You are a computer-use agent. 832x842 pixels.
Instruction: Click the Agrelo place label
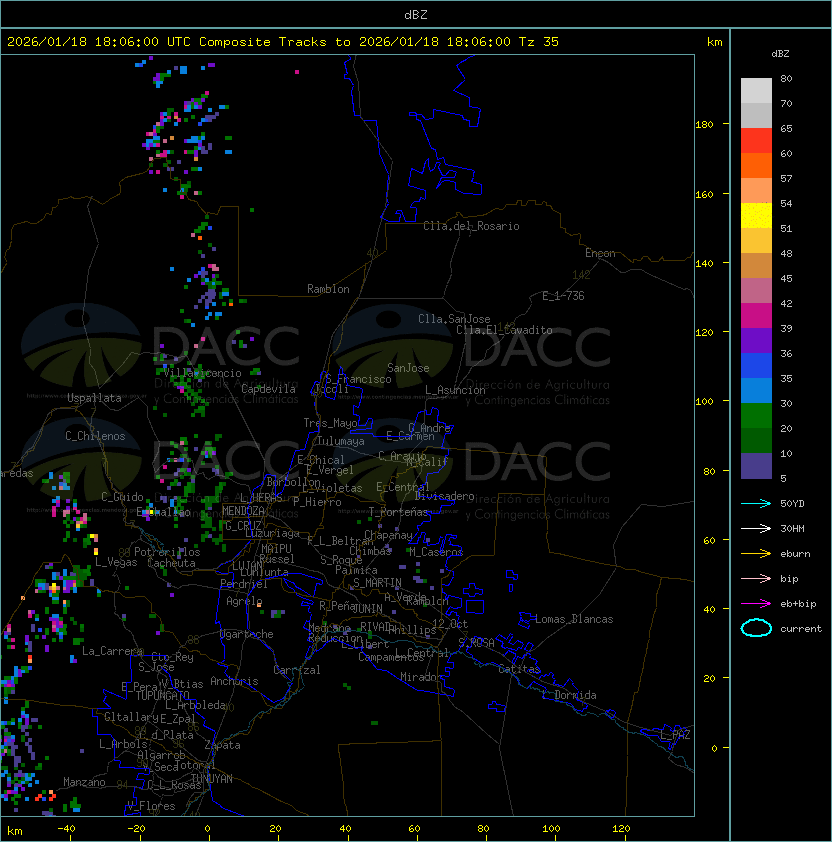244,601
